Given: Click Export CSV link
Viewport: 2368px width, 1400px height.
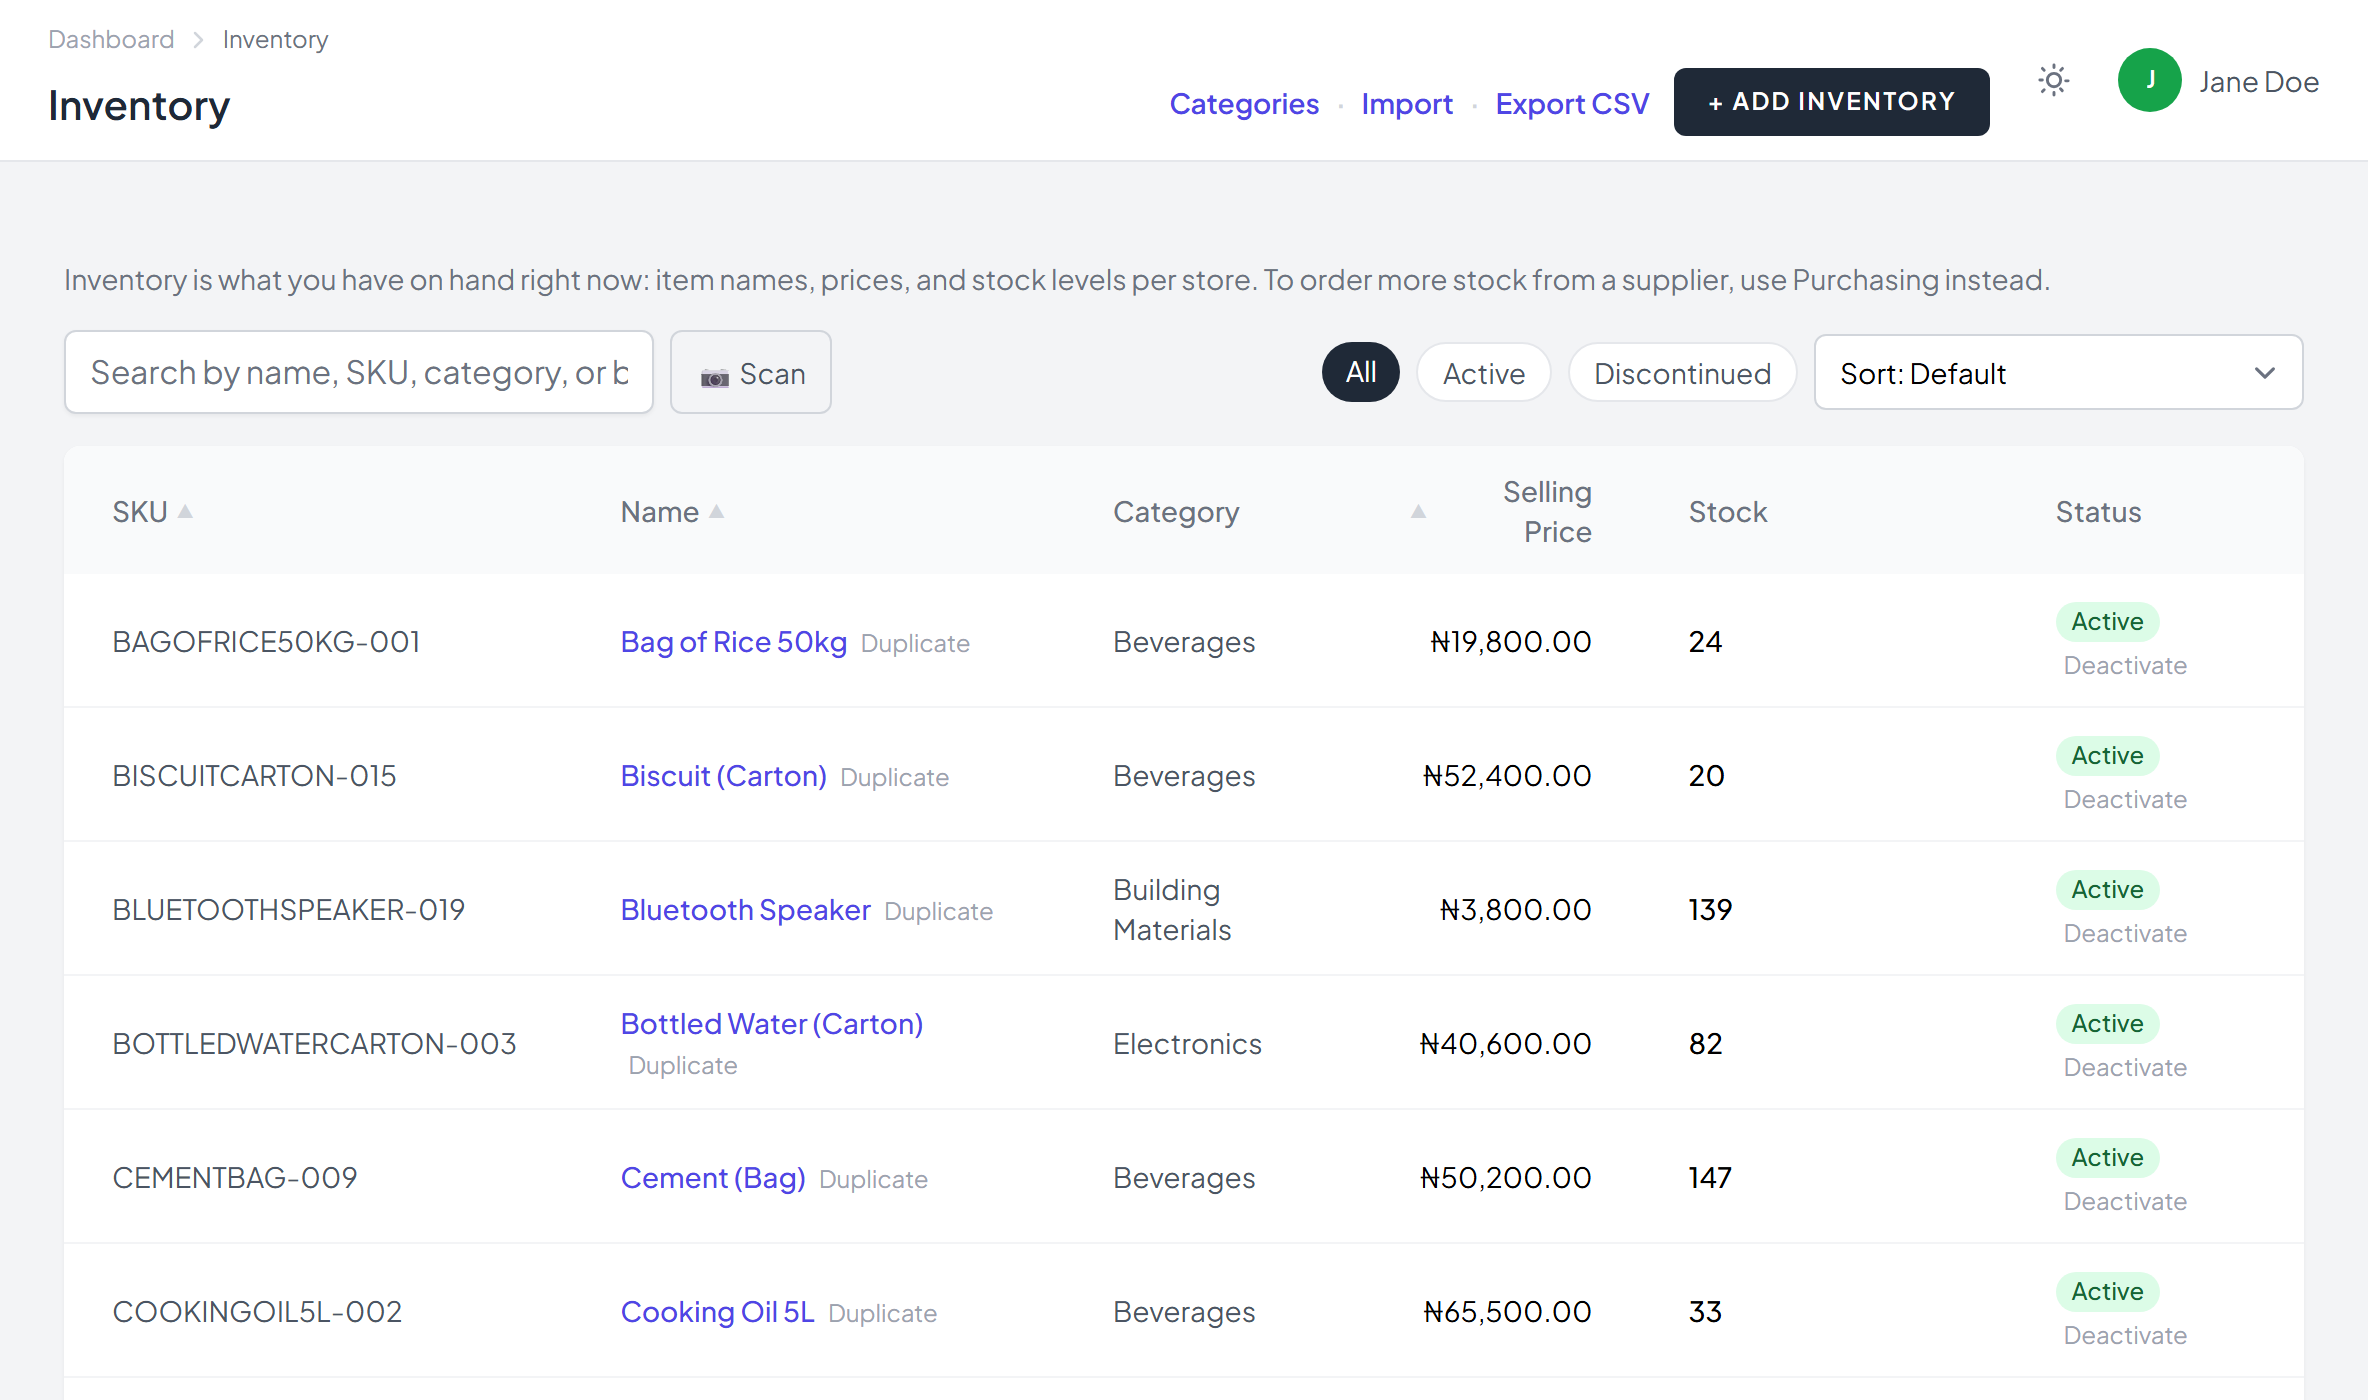Looking at the screenshot, I should [x=1572, y=103].
